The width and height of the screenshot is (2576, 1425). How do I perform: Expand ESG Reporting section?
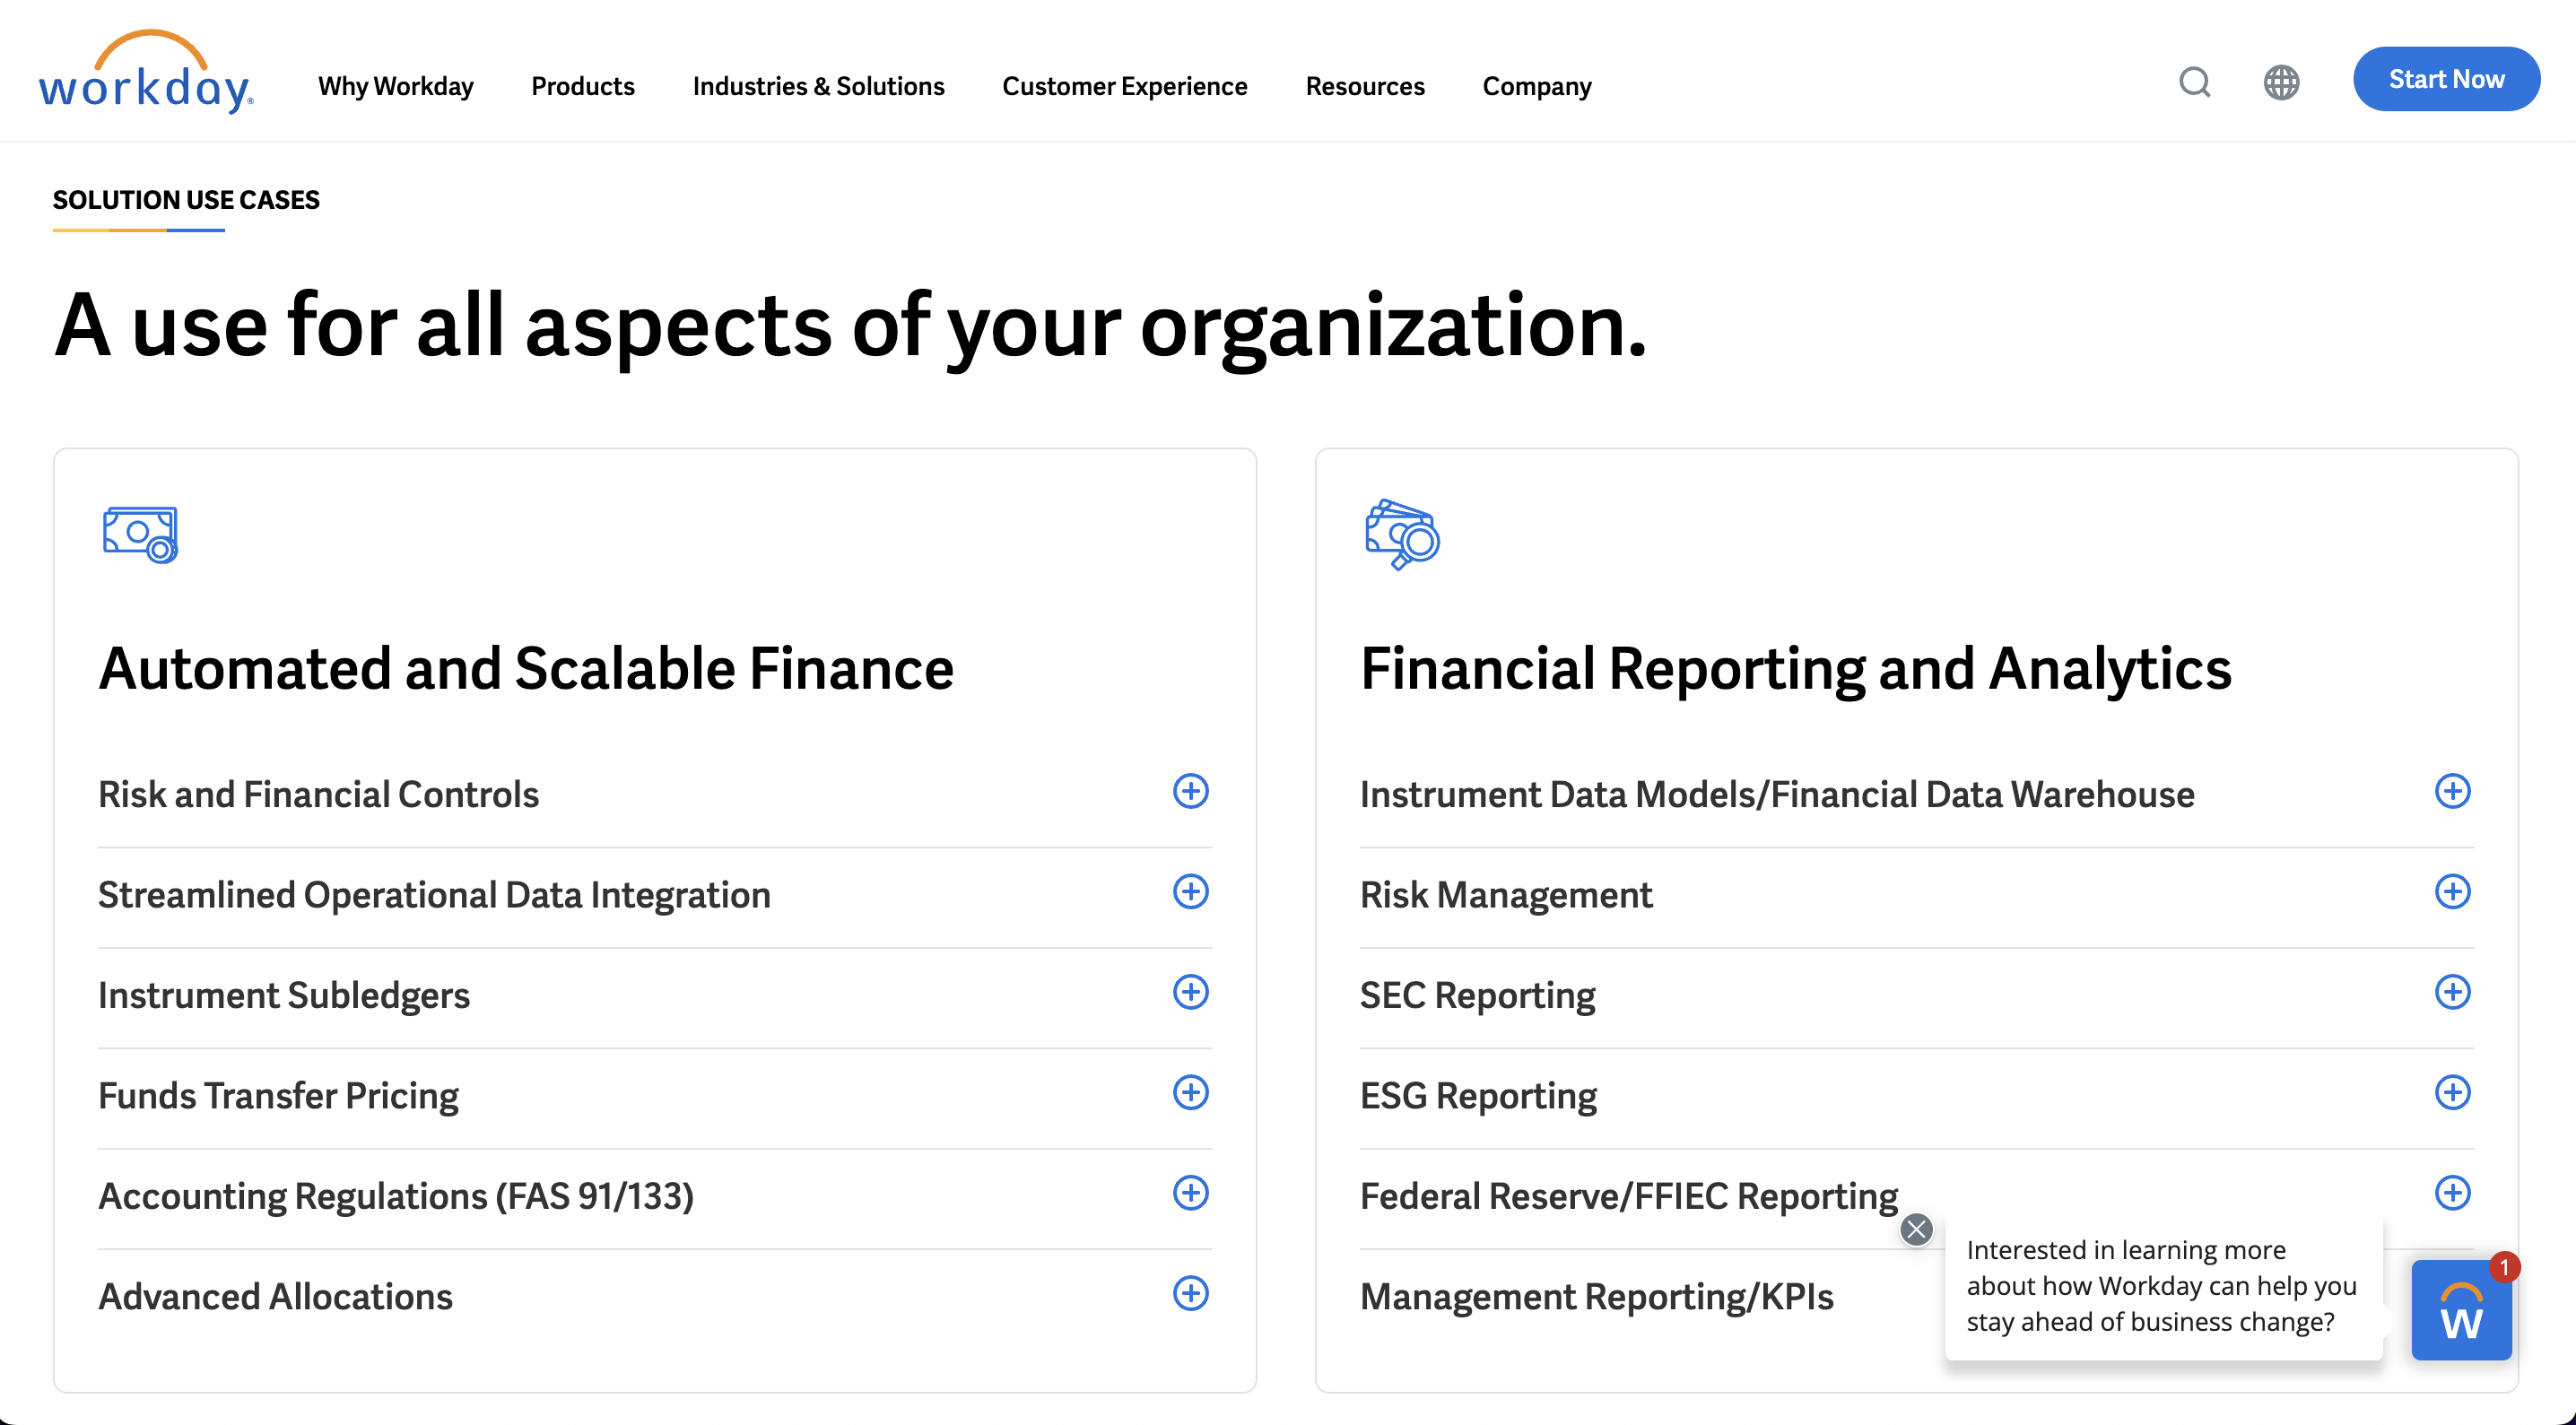[x=2452, y=1092]
